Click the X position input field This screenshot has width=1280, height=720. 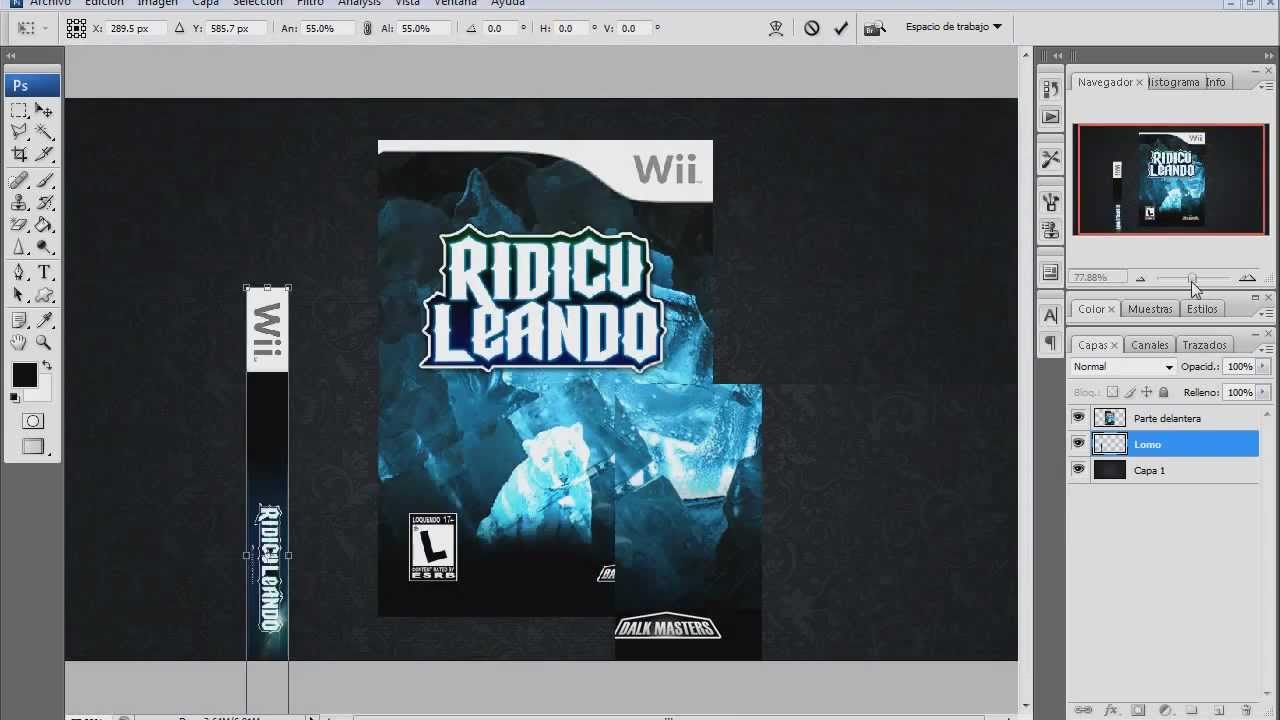[x=134, y=29]
